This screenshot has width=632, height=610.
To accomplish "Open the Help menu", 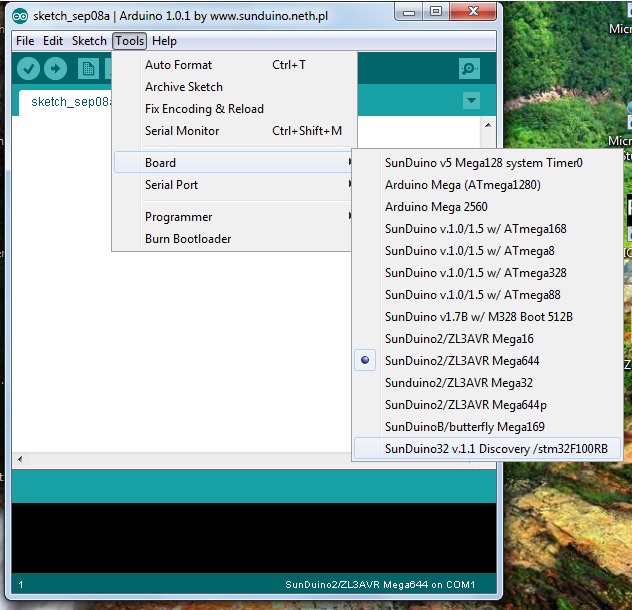I will pyautogui.click(x=164, y=41).
